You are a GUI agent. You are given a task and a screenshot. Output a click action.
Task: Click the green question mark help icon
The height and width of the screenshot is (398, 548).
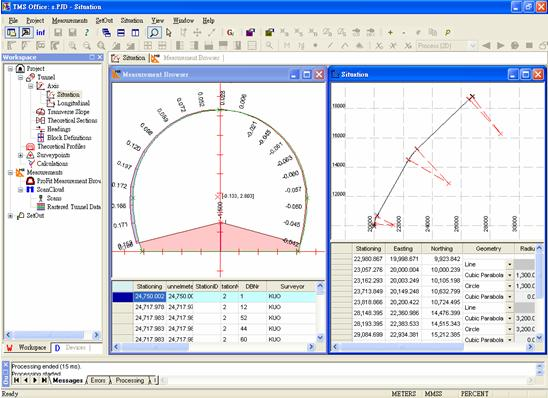point(87,33)
